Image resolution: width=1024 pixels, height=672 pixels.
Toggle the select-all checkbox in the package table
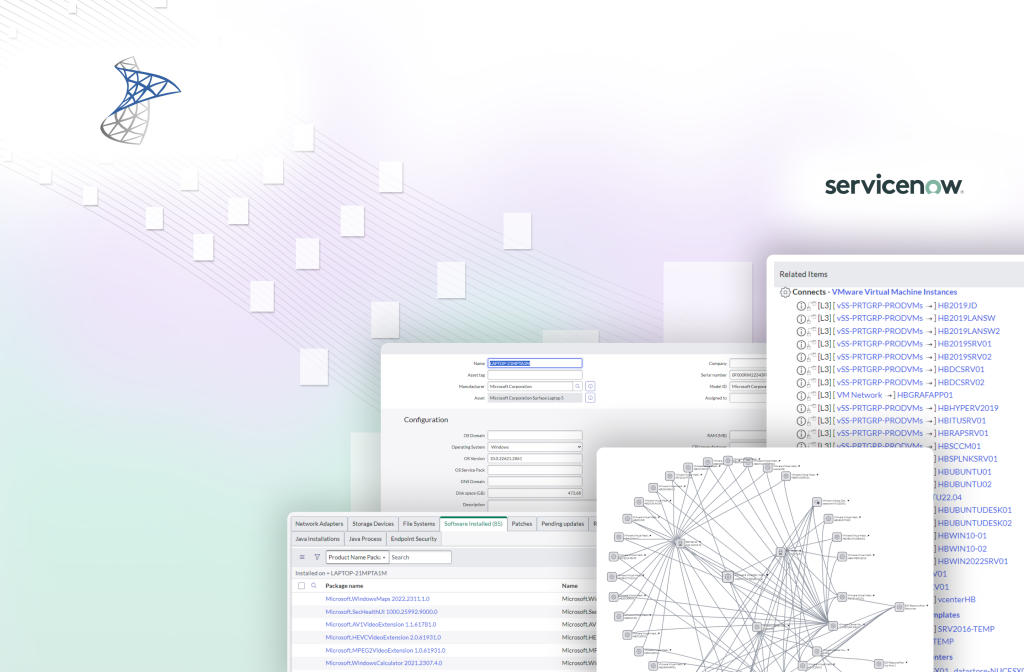point(300,585)
